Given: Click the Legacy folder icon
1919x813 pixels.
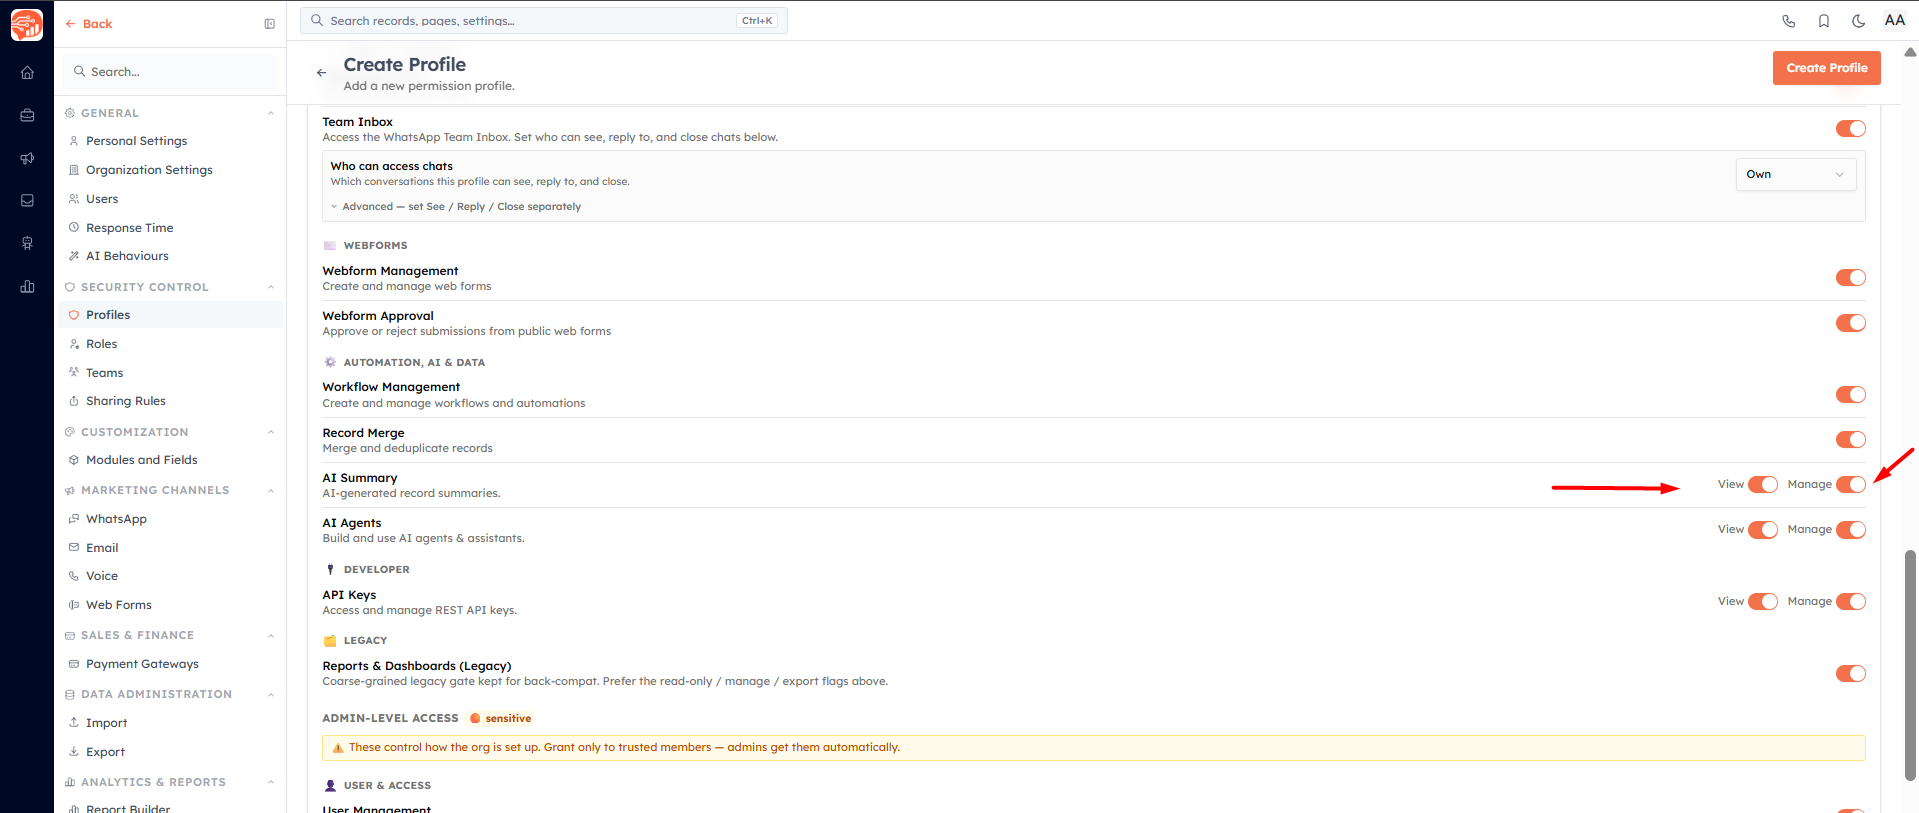Looking at the screenshot, I should [330, 641].
